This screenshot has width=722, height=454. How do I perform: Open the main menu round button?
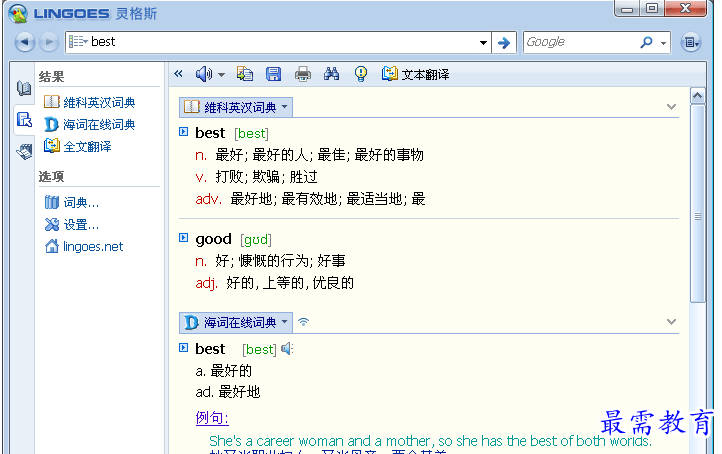(x=691, y=42)
